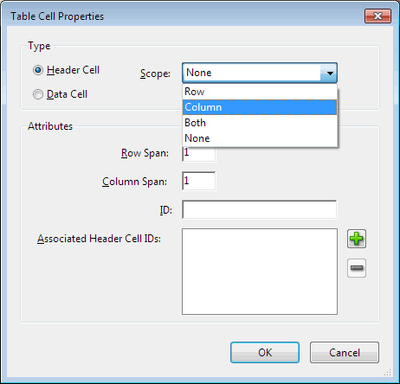
Task: Click the Scope combo box showing None
Action: click(260, 73)
